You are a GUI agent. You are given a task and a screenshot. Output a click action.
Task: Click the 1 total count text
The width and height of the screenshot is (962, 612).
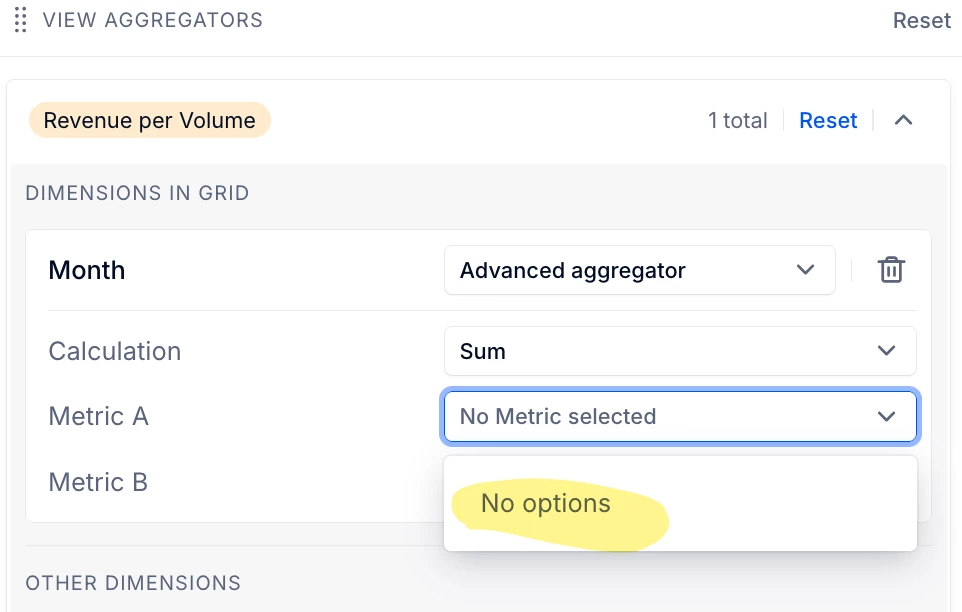(x=737, y=121)
